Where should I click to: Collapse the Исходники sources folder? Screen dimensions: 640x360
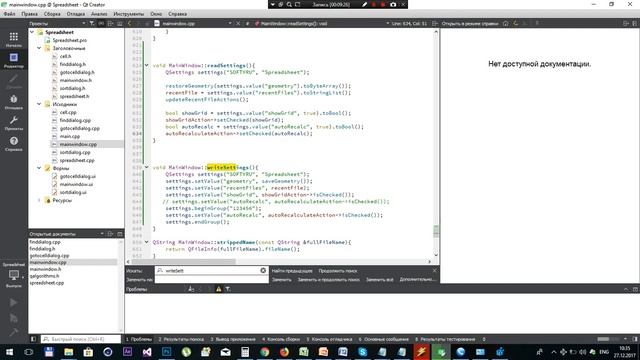40,104
